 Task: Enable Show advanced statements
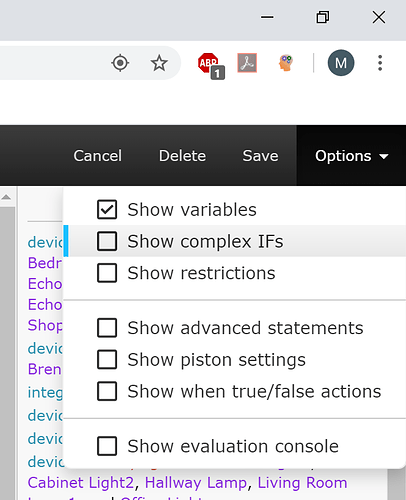coord(107,328)
